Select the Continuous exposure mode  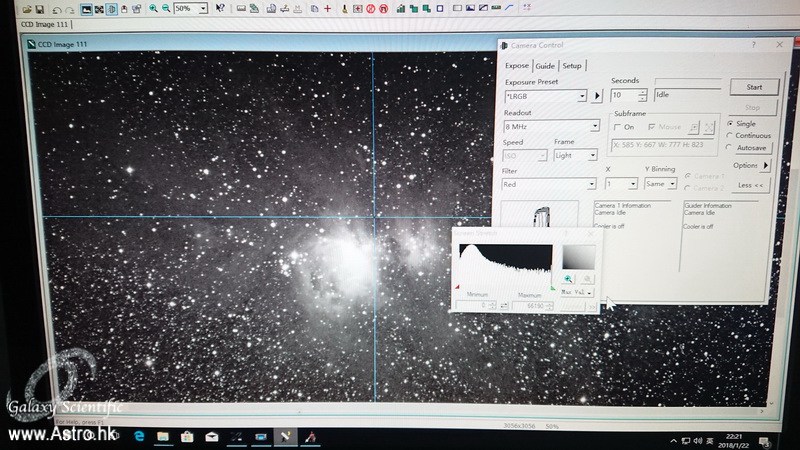731,135
